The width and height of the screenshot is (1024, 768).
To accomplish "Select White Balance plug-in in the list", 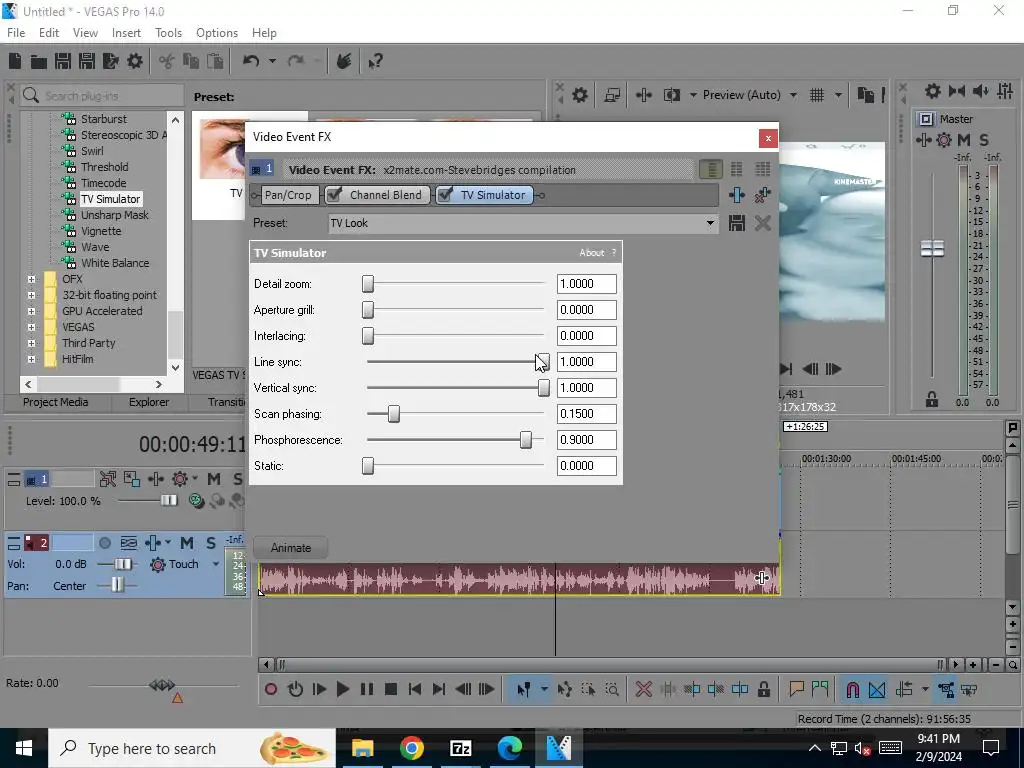I will click(x=115, y=263).
